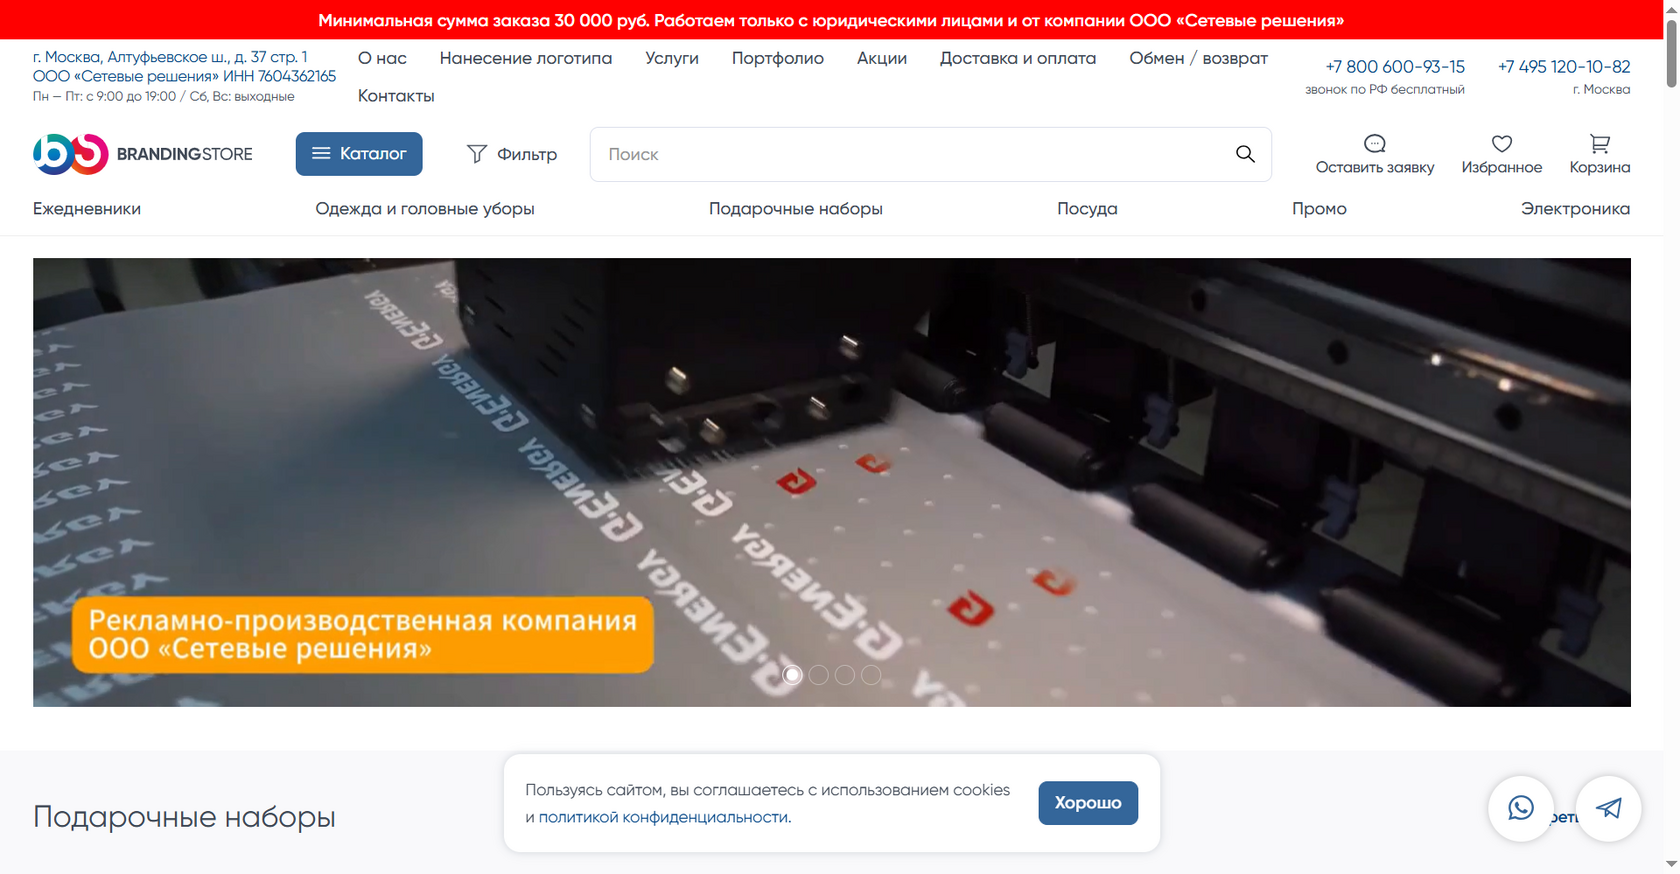This screenshot has width=1680, height=874.
Task: Open Ежедневники category
Action: (87, 209)
